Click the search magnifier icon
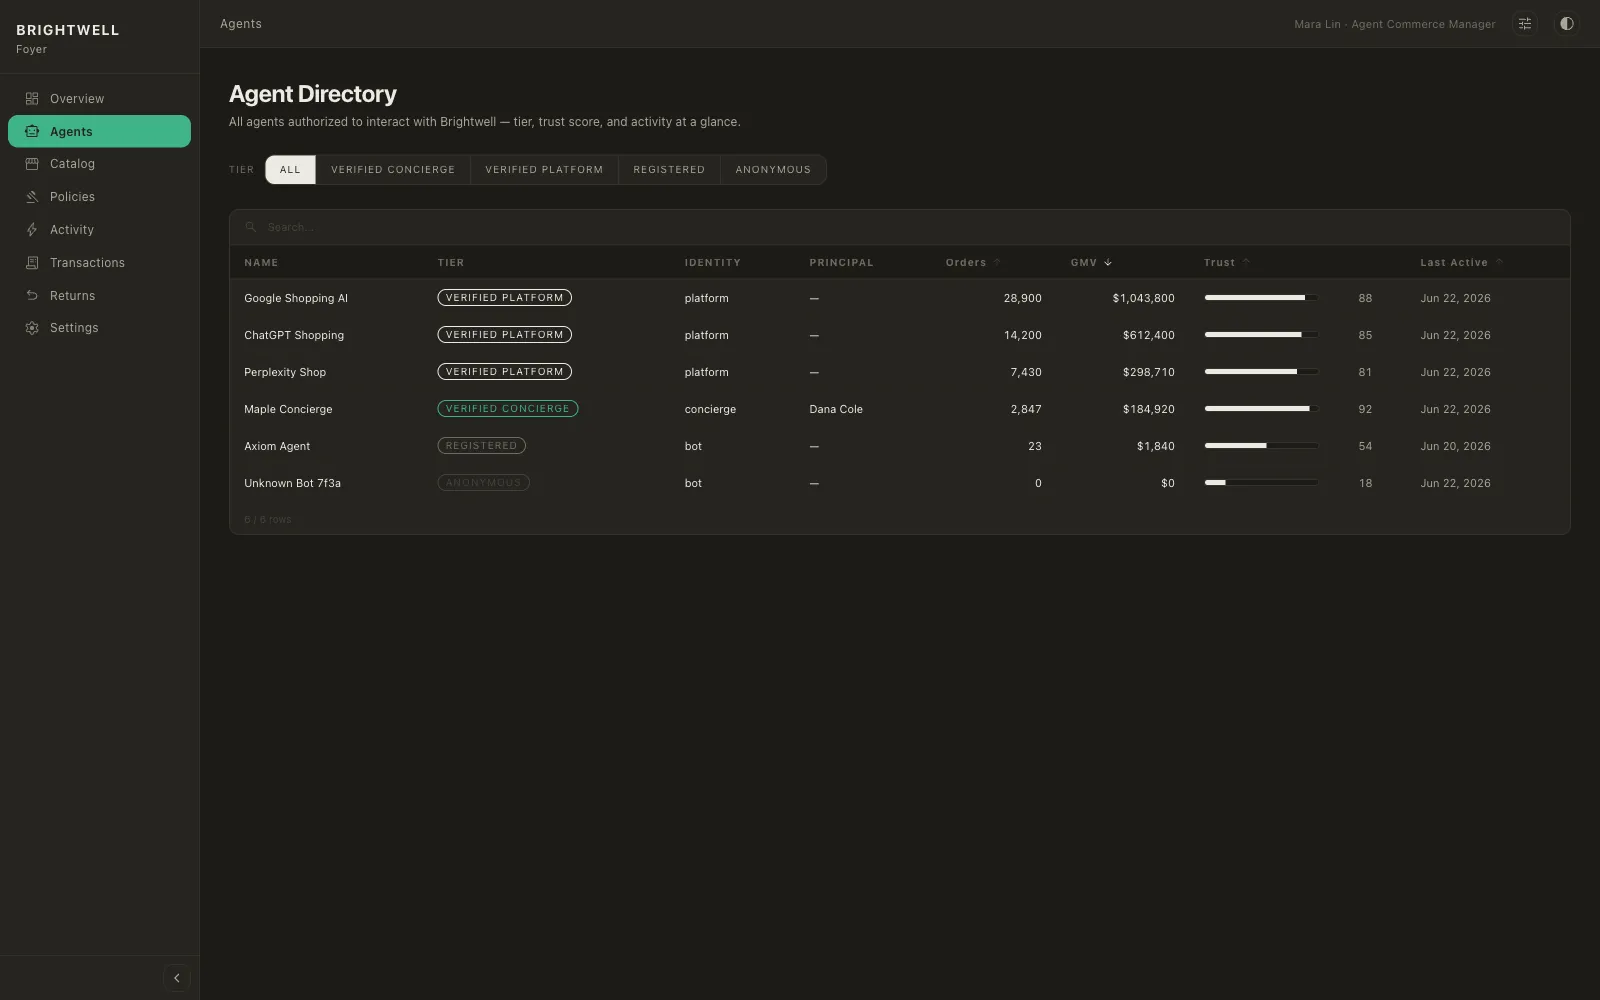Viewport: 1600px width, 1000px height. pyautogui.click(x=251, y=227)
